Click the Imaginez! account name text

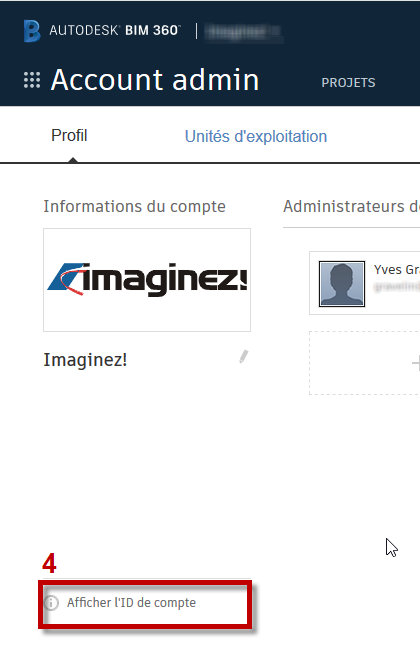coord(85,360)
